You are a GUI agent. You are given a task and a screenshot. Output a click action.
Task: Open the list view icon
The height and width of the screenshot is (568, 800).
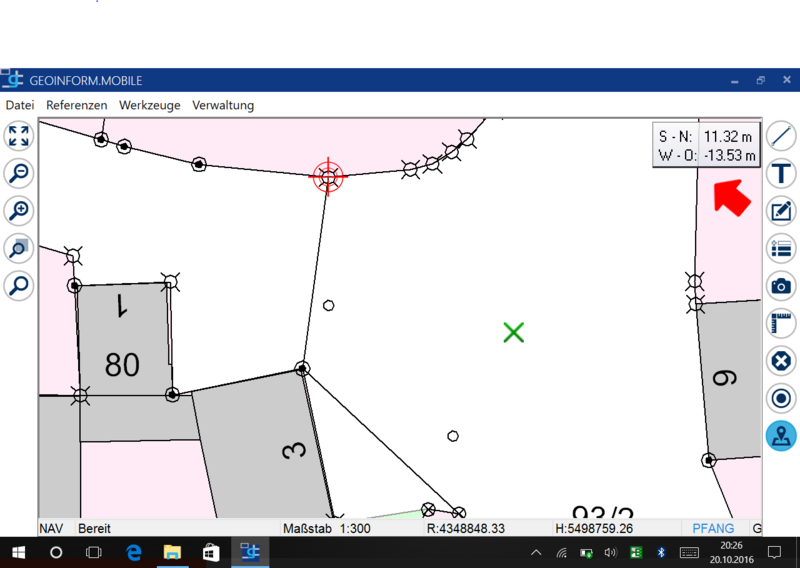pyautogui.click(x=781, y=249)
